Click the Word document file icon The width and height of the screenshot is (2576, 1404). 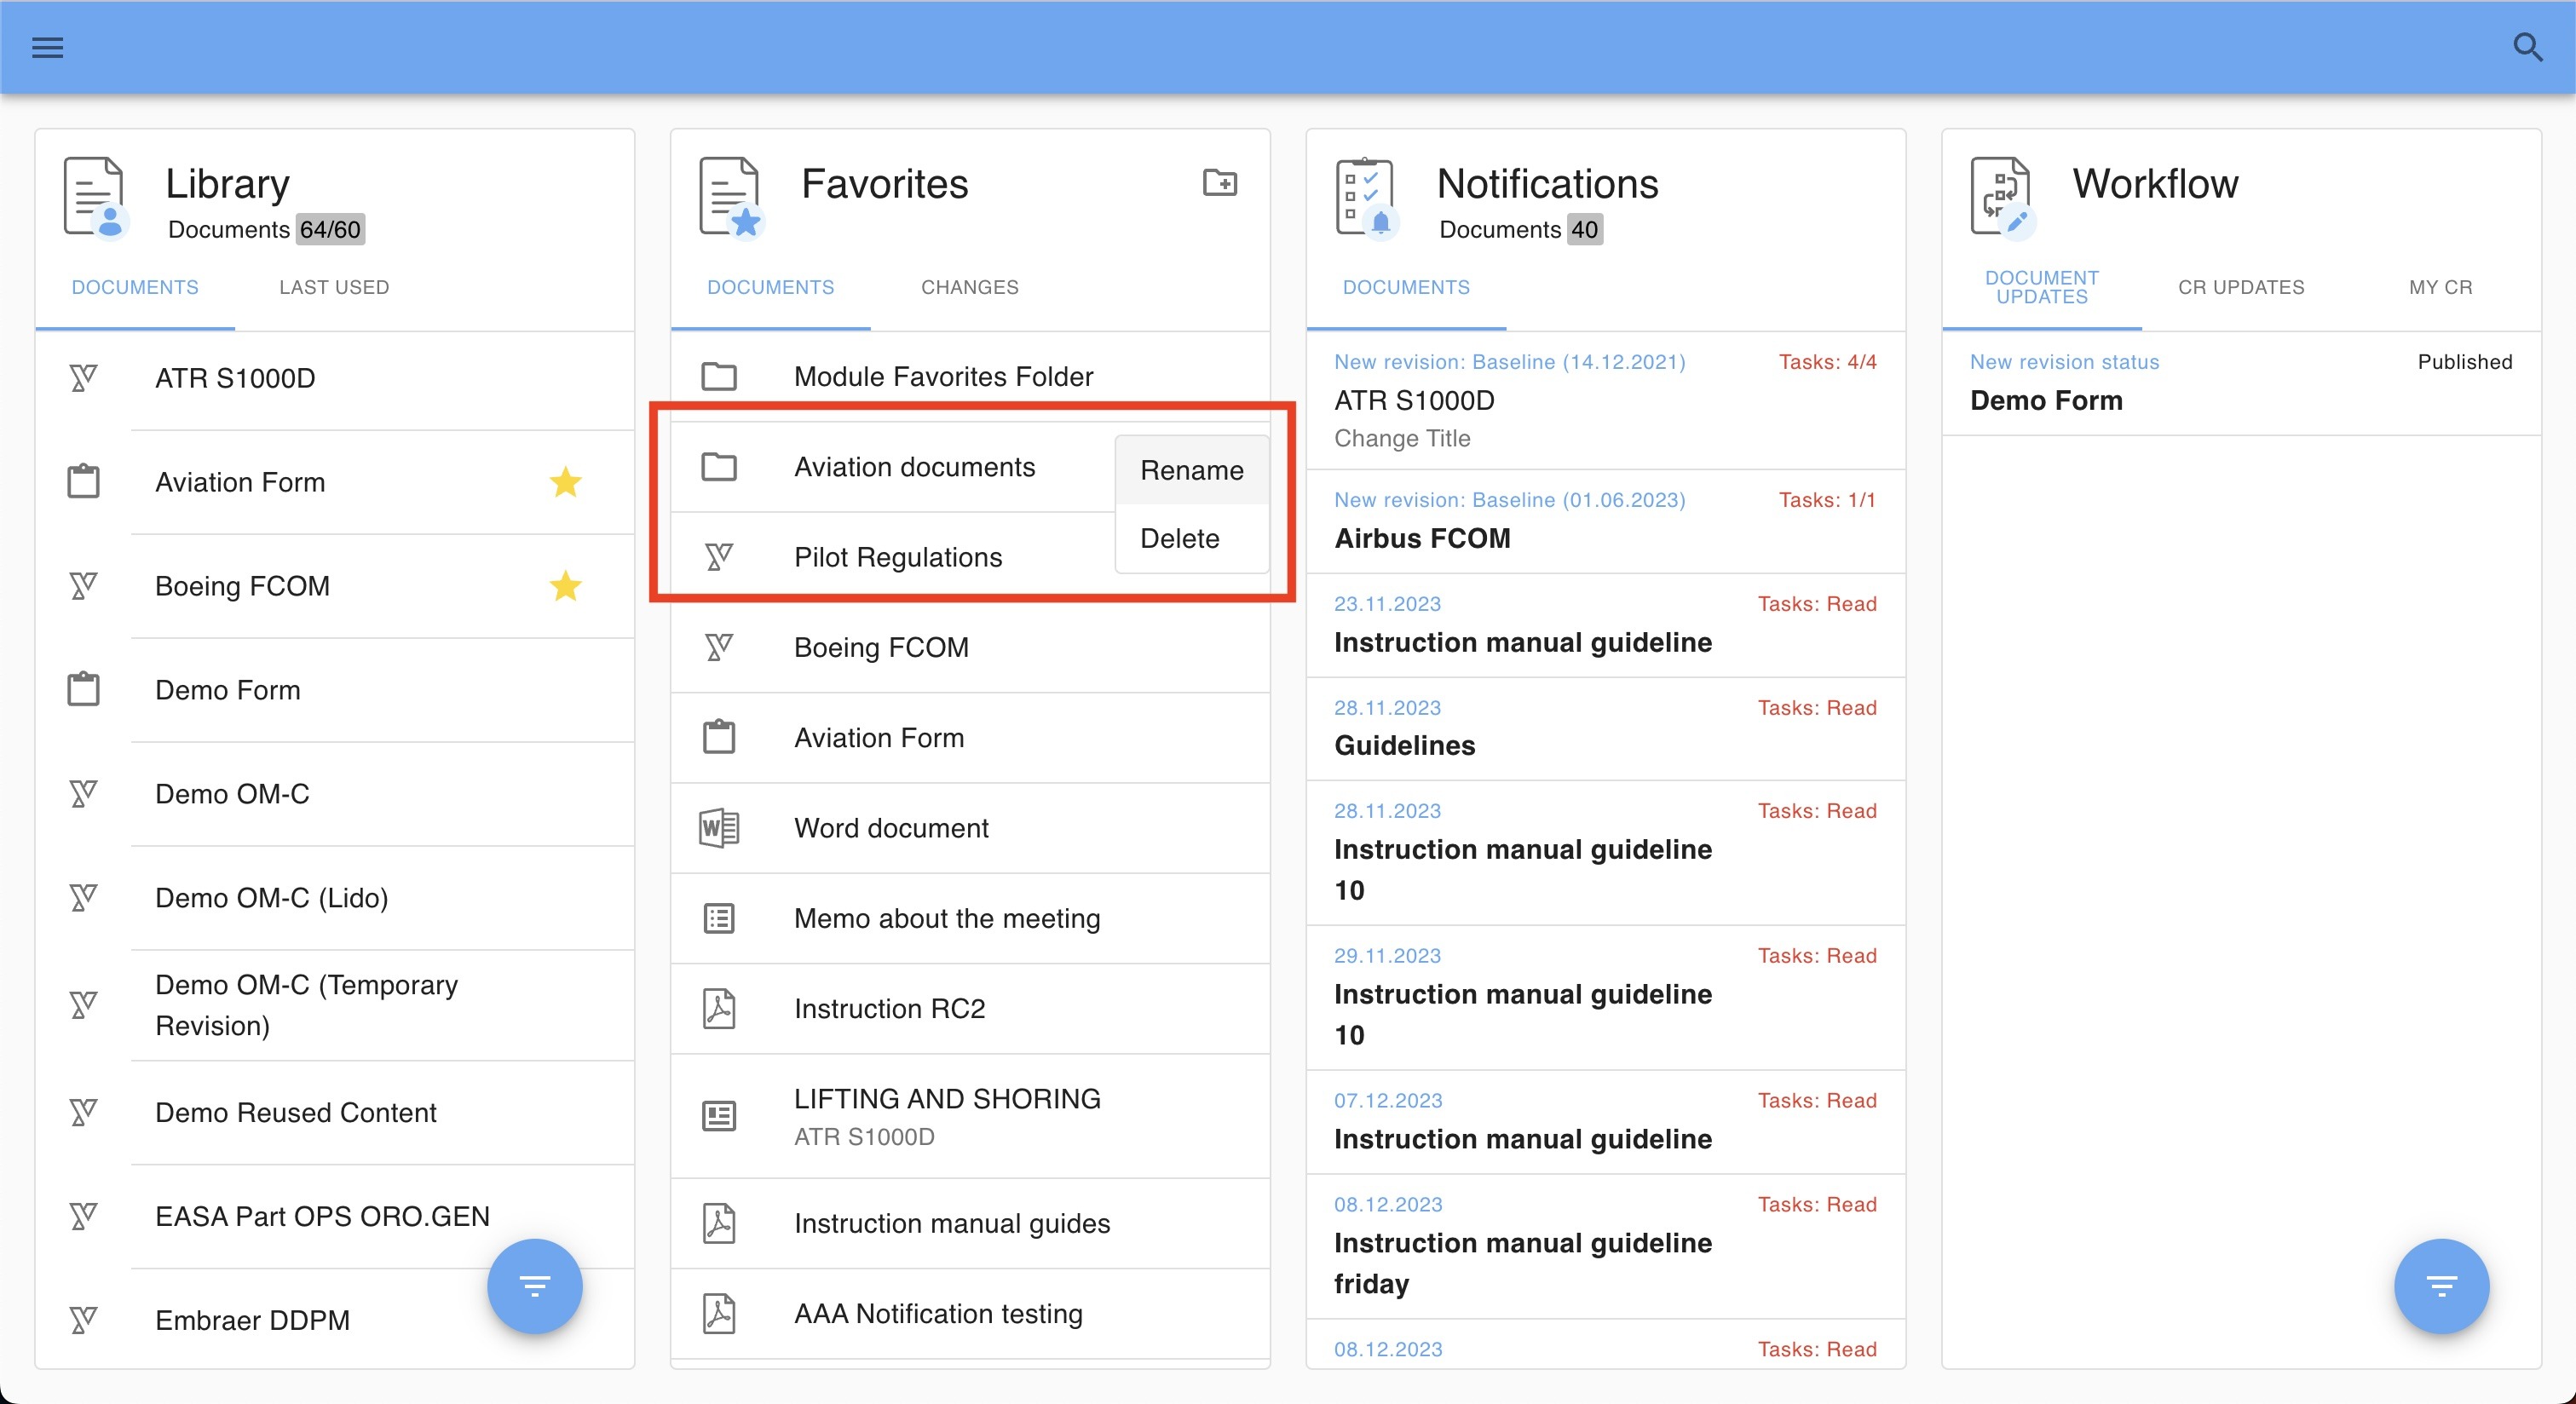tap(718, 828)
